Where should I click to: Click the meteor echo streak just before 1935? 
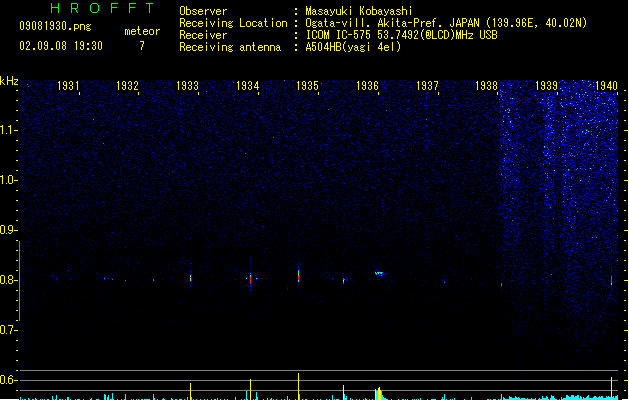click(298, 275)
